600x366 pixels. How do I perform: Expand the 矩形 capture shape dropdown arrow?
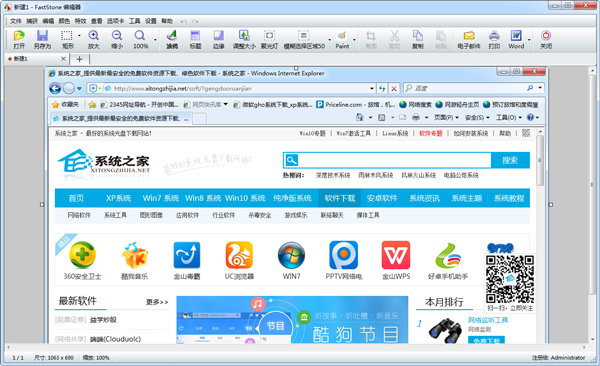[x=79, y=36]
